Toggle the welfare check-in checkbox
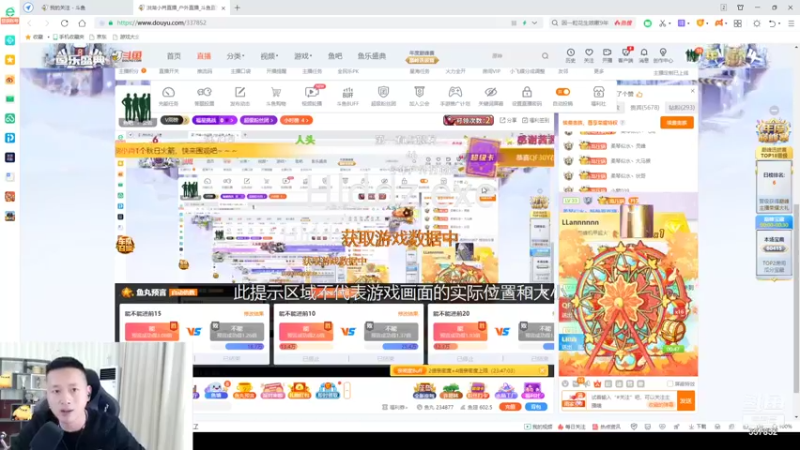Viewport: 800px width, 450px height. coord(525,120)
